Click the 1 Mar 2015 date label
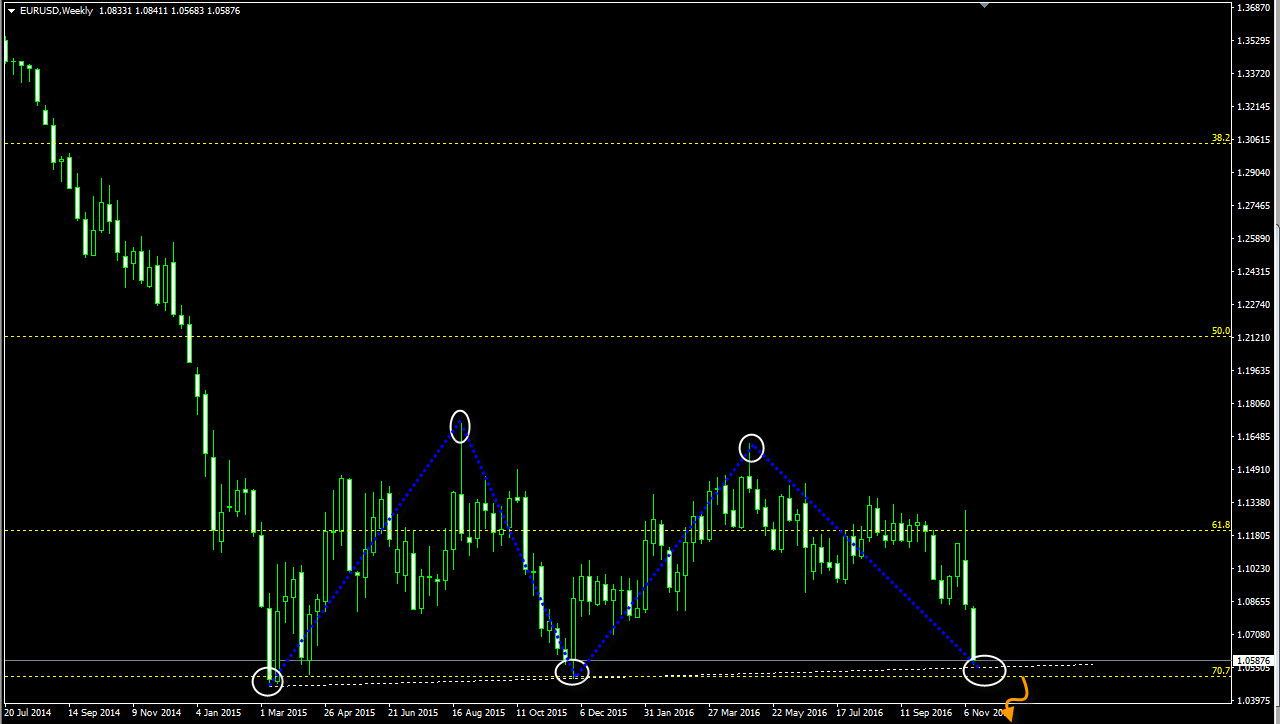This screenshot has height=724, width=1280. [283, 714]
